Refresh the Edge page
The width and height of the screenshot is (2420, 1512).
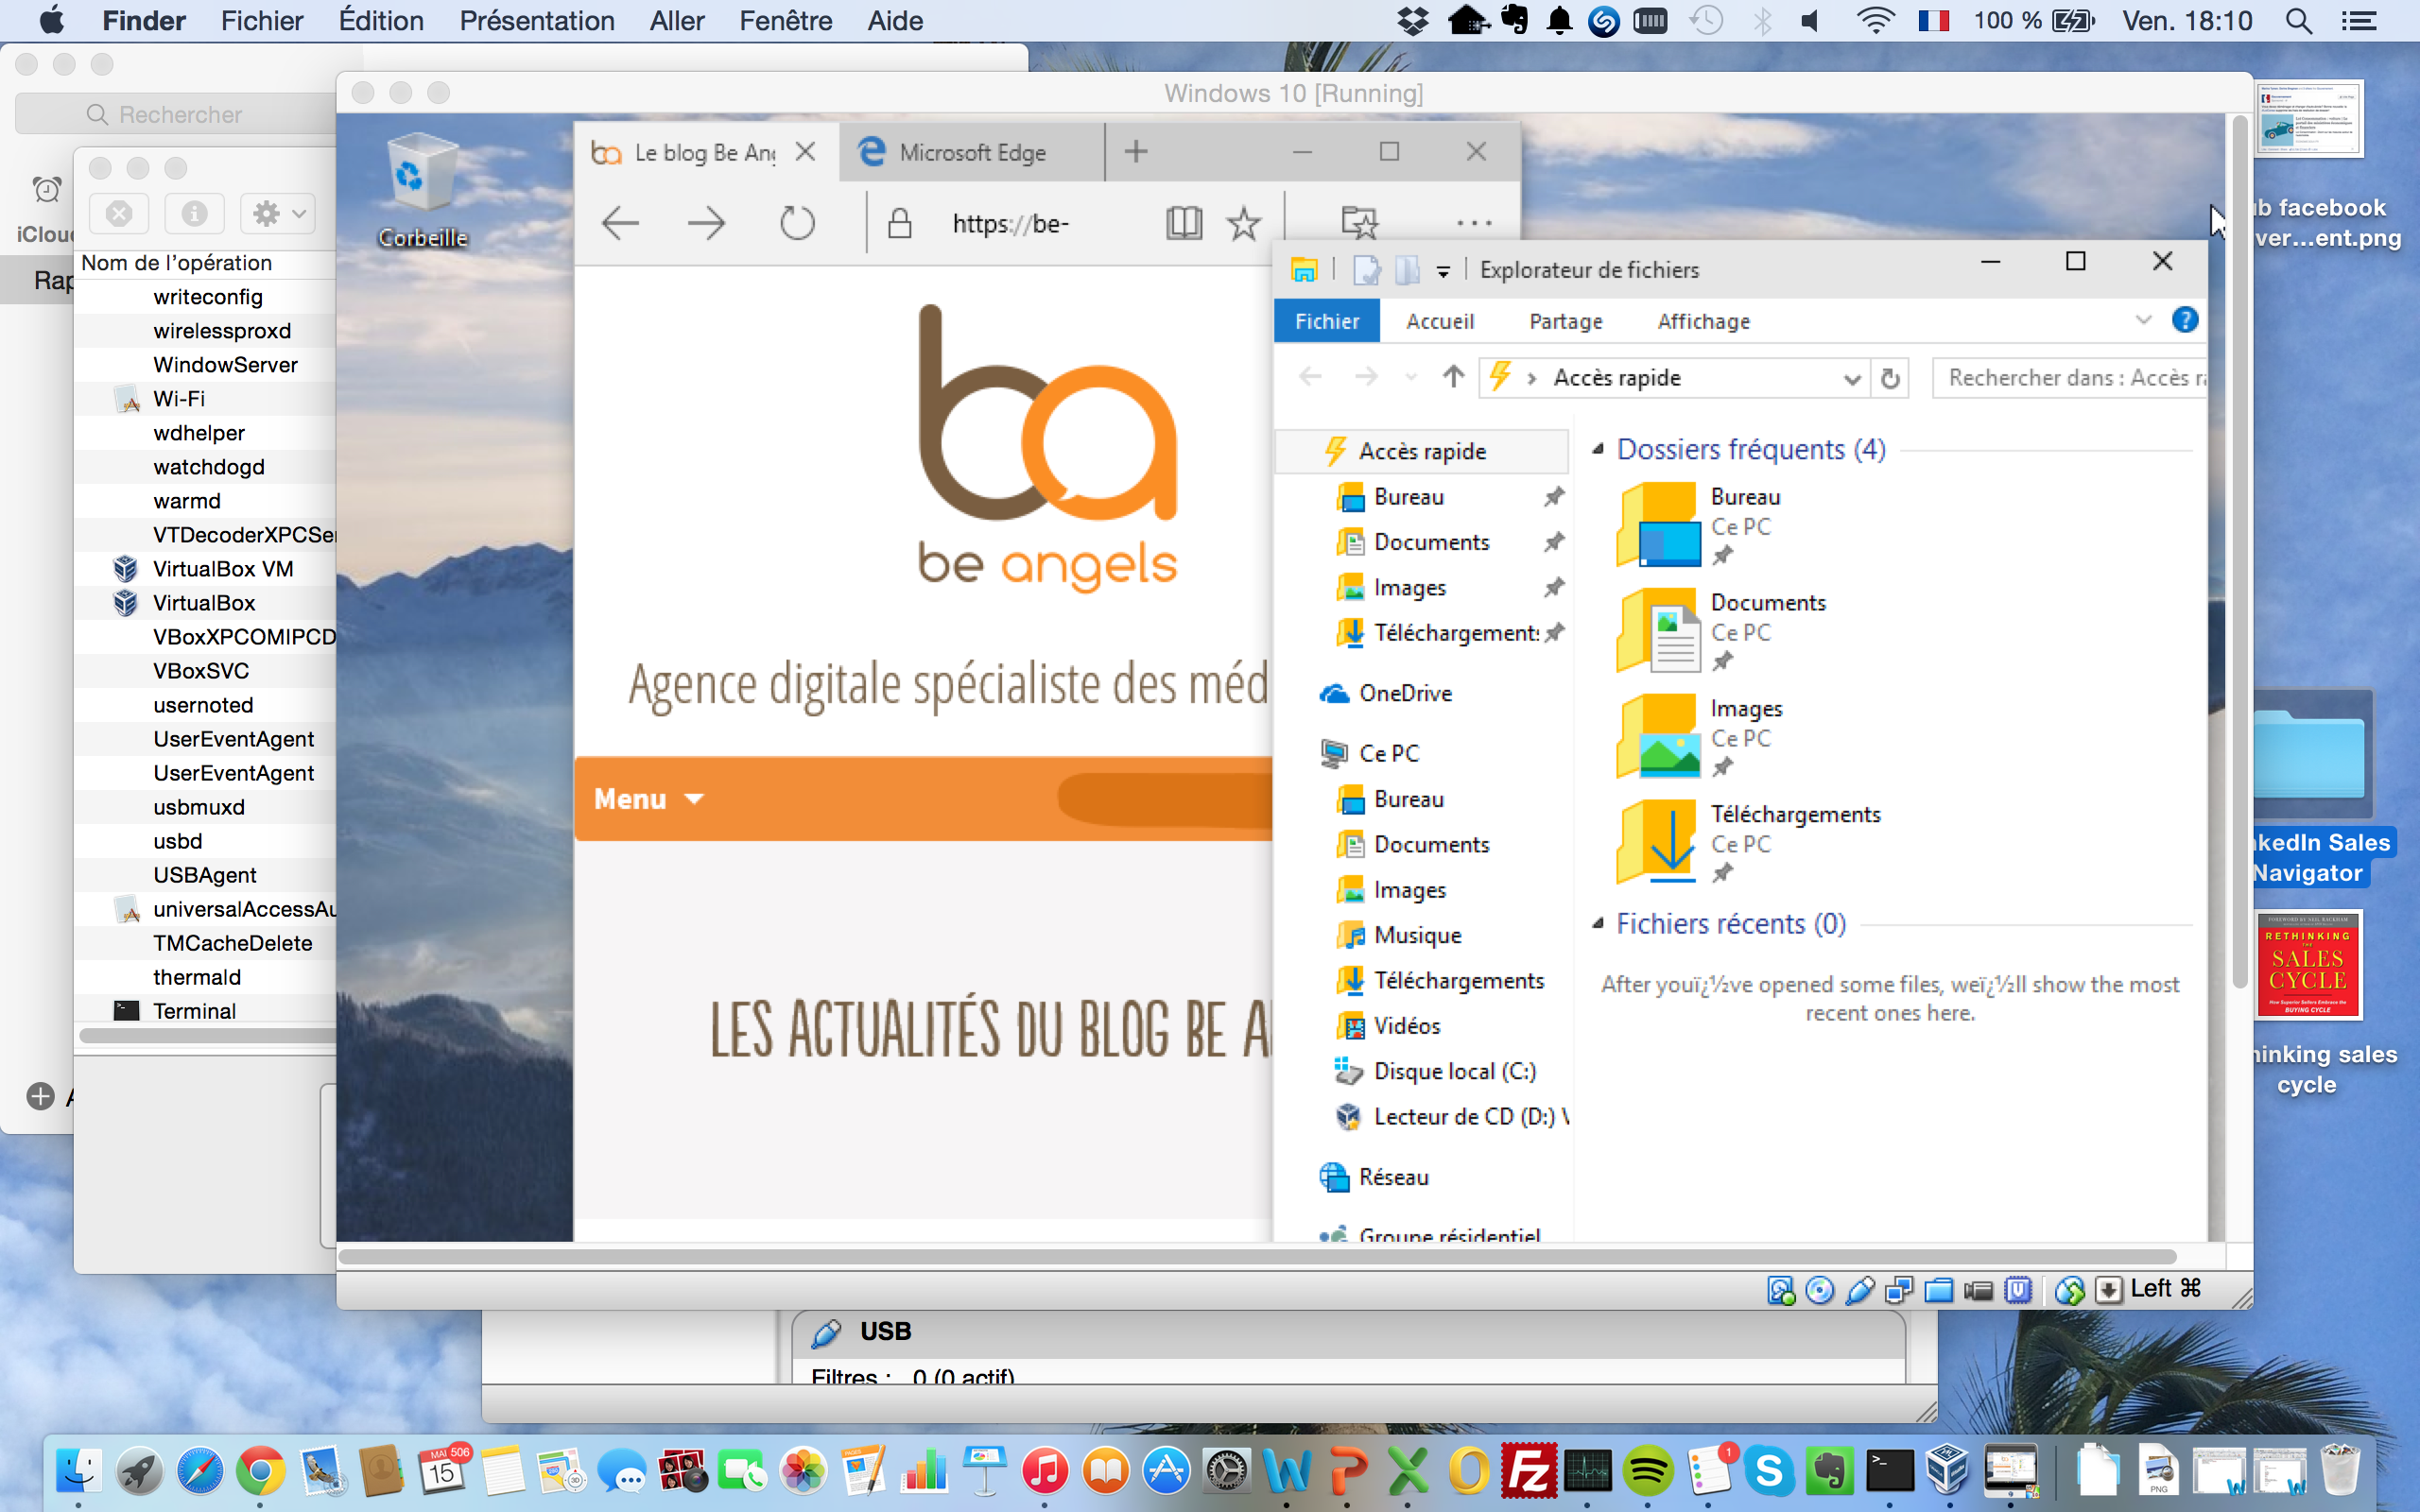point(797,223)
